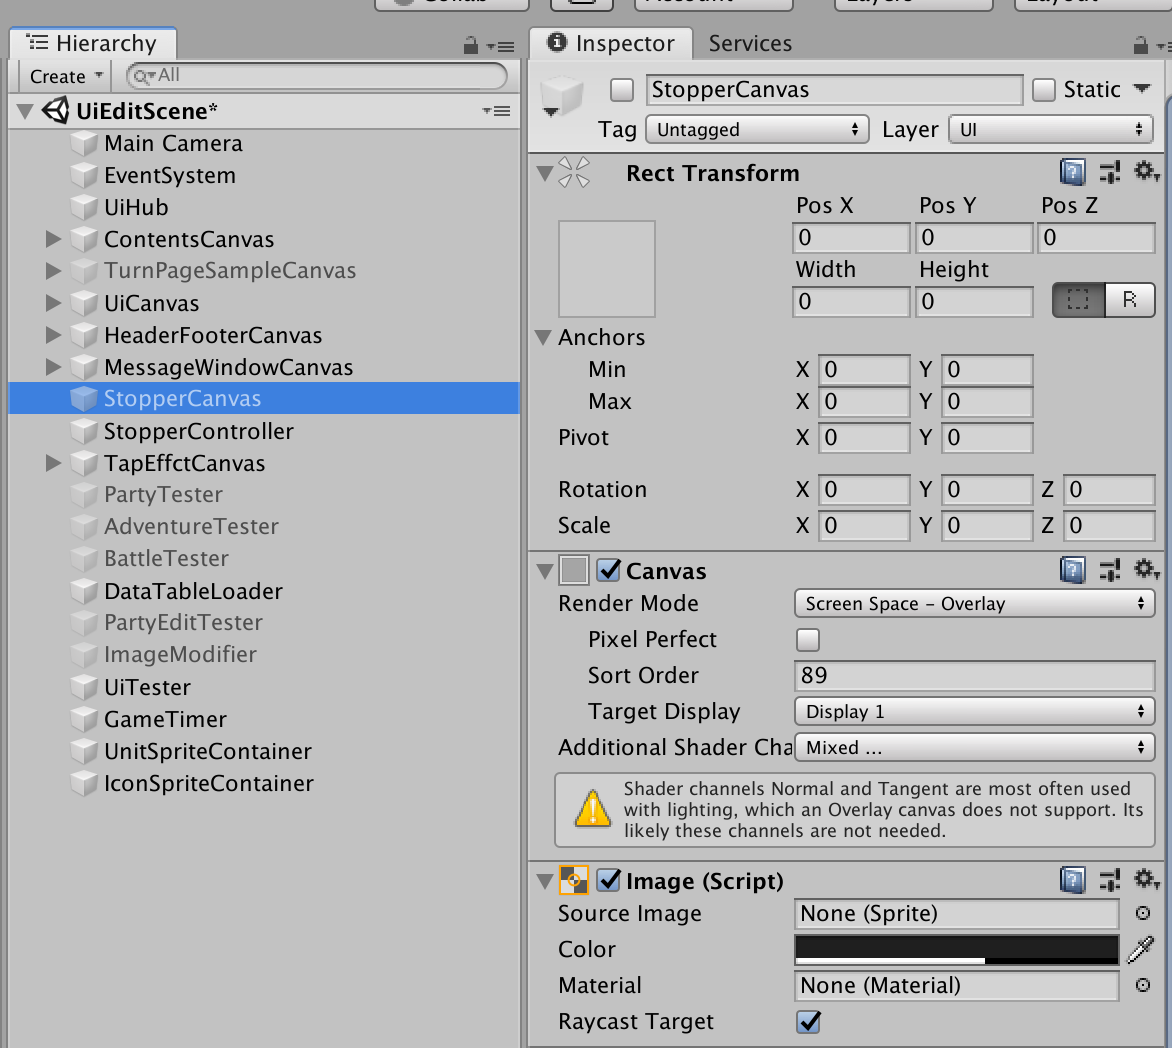Click the search magnifier dropdown in Hierarchy
The height and width of the screenshot is (1048, 1172).
[145, 75]
